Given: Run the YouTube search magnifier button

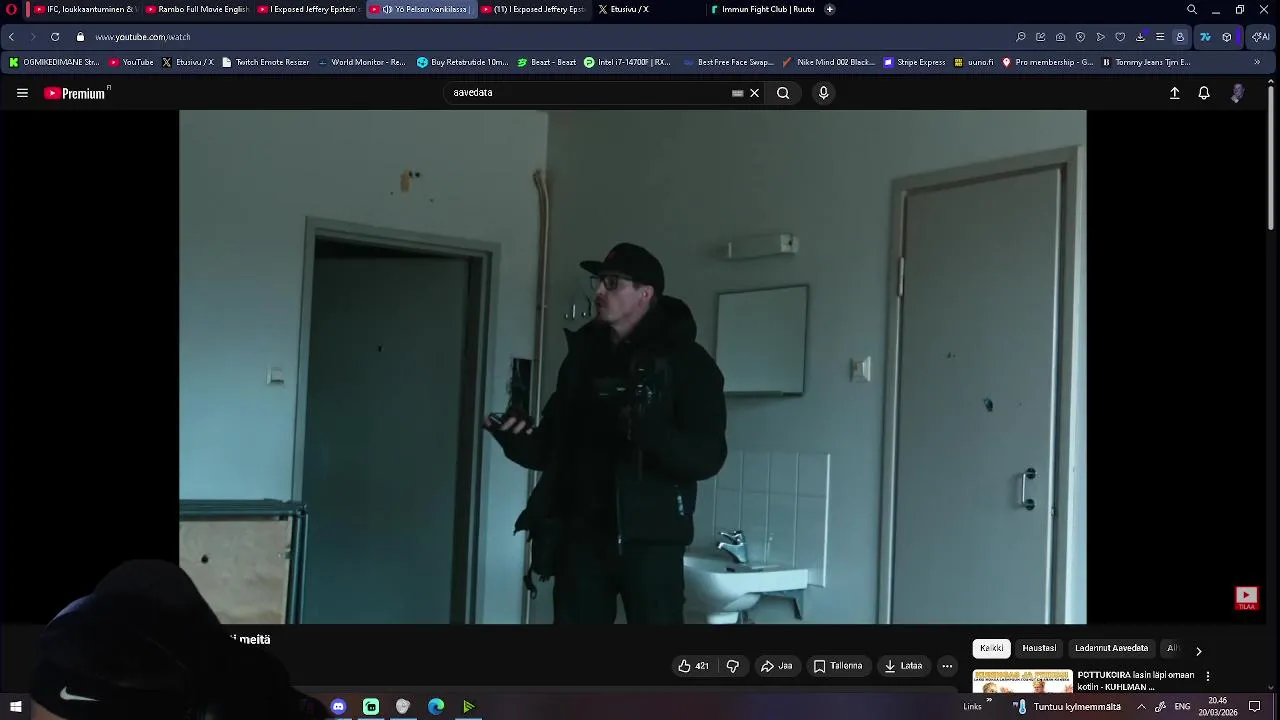Looking at the screenshot, I should 783,93.
